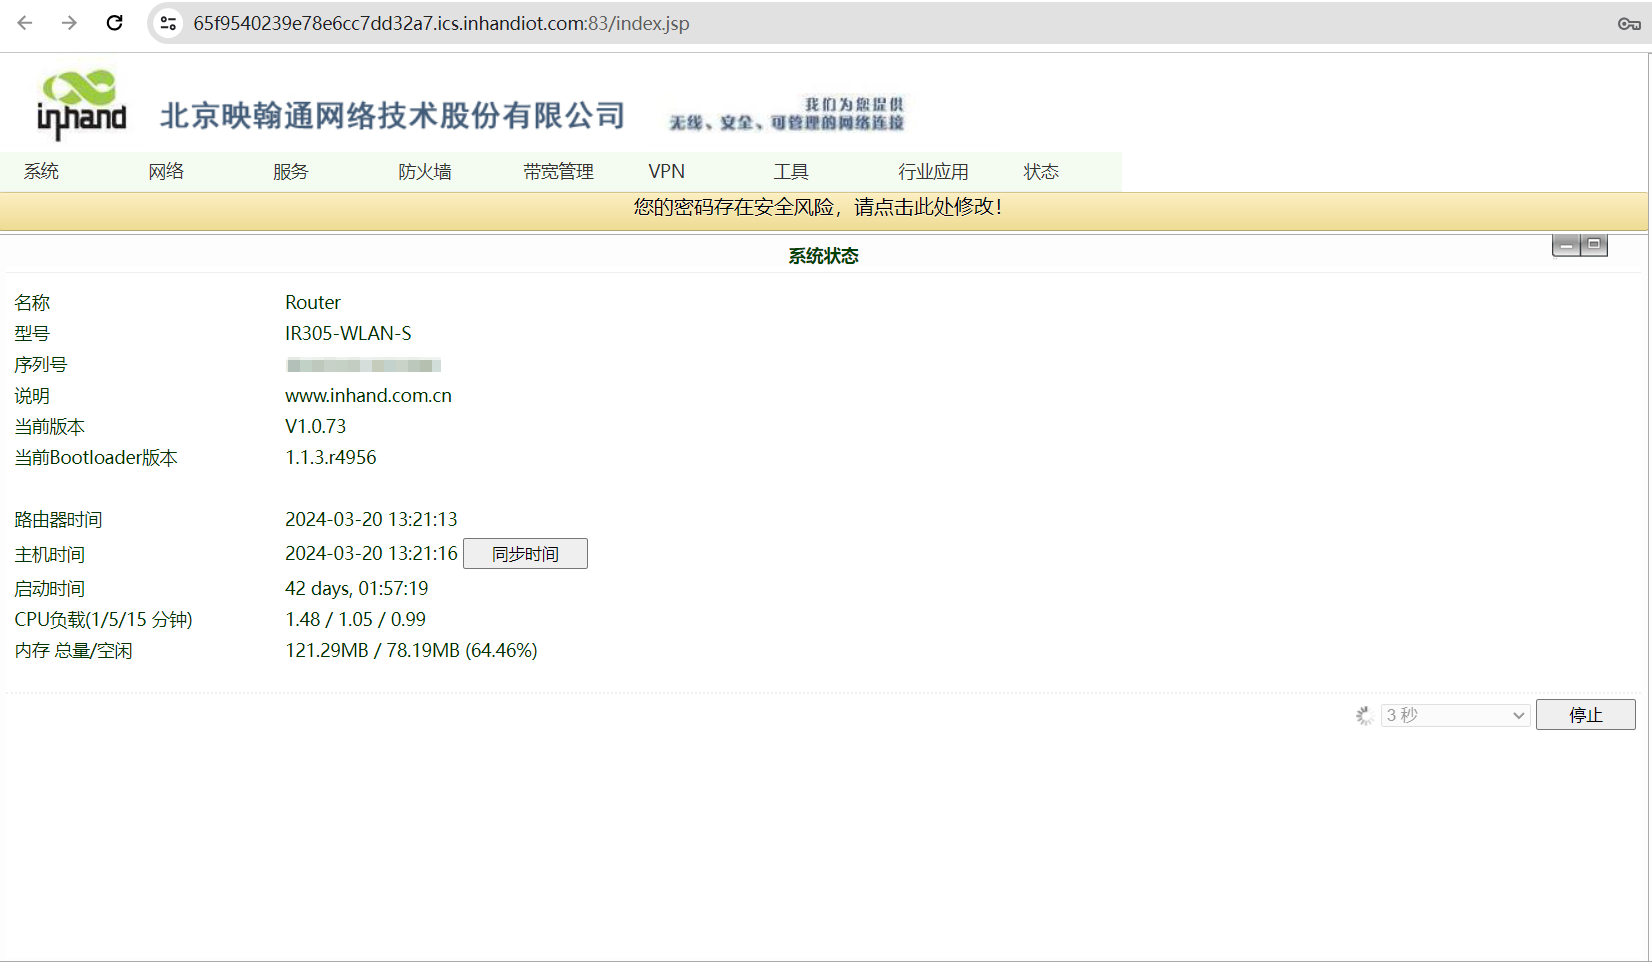
Task: Click the InHand logo
Action: tap(82, 104)
